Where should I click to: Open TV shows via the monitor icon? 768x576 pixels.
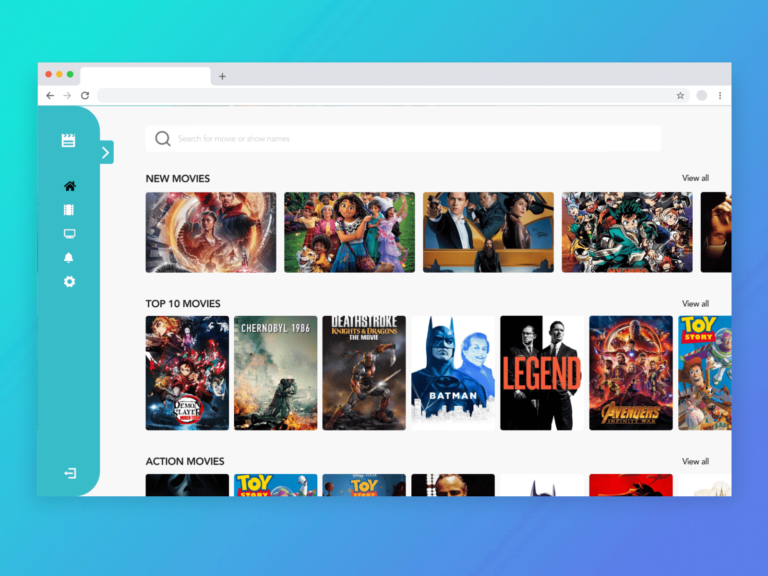click(x=70, y=234)
